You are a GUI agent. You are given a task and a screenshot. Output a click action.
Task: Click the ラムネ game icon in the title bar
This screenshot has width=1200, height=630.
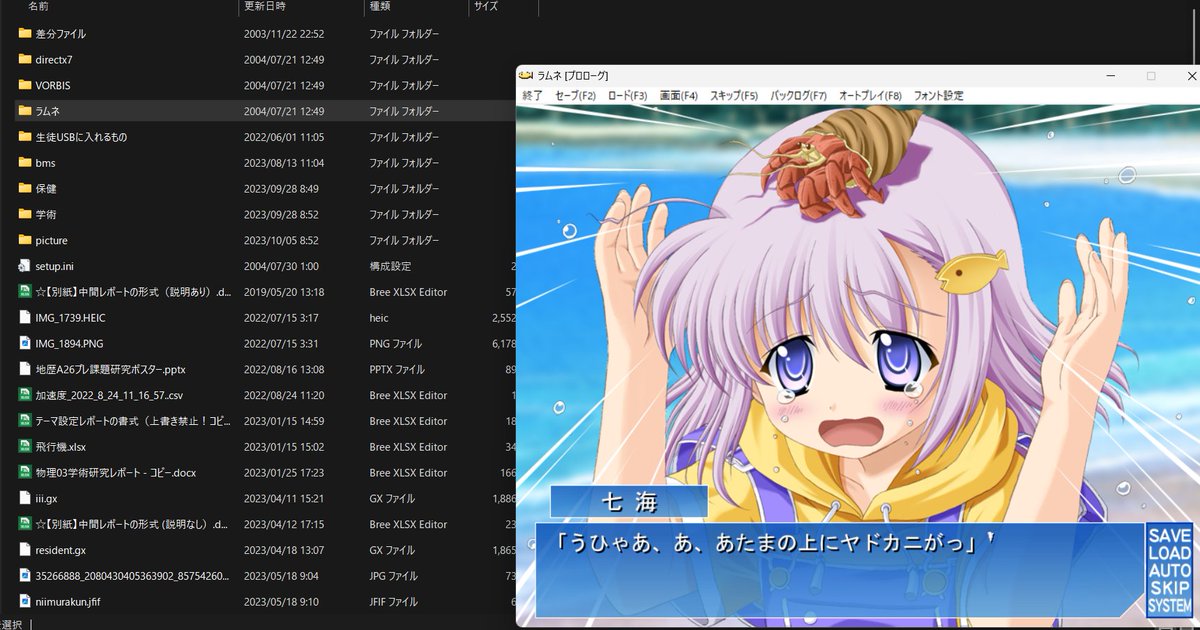point(527,75)
